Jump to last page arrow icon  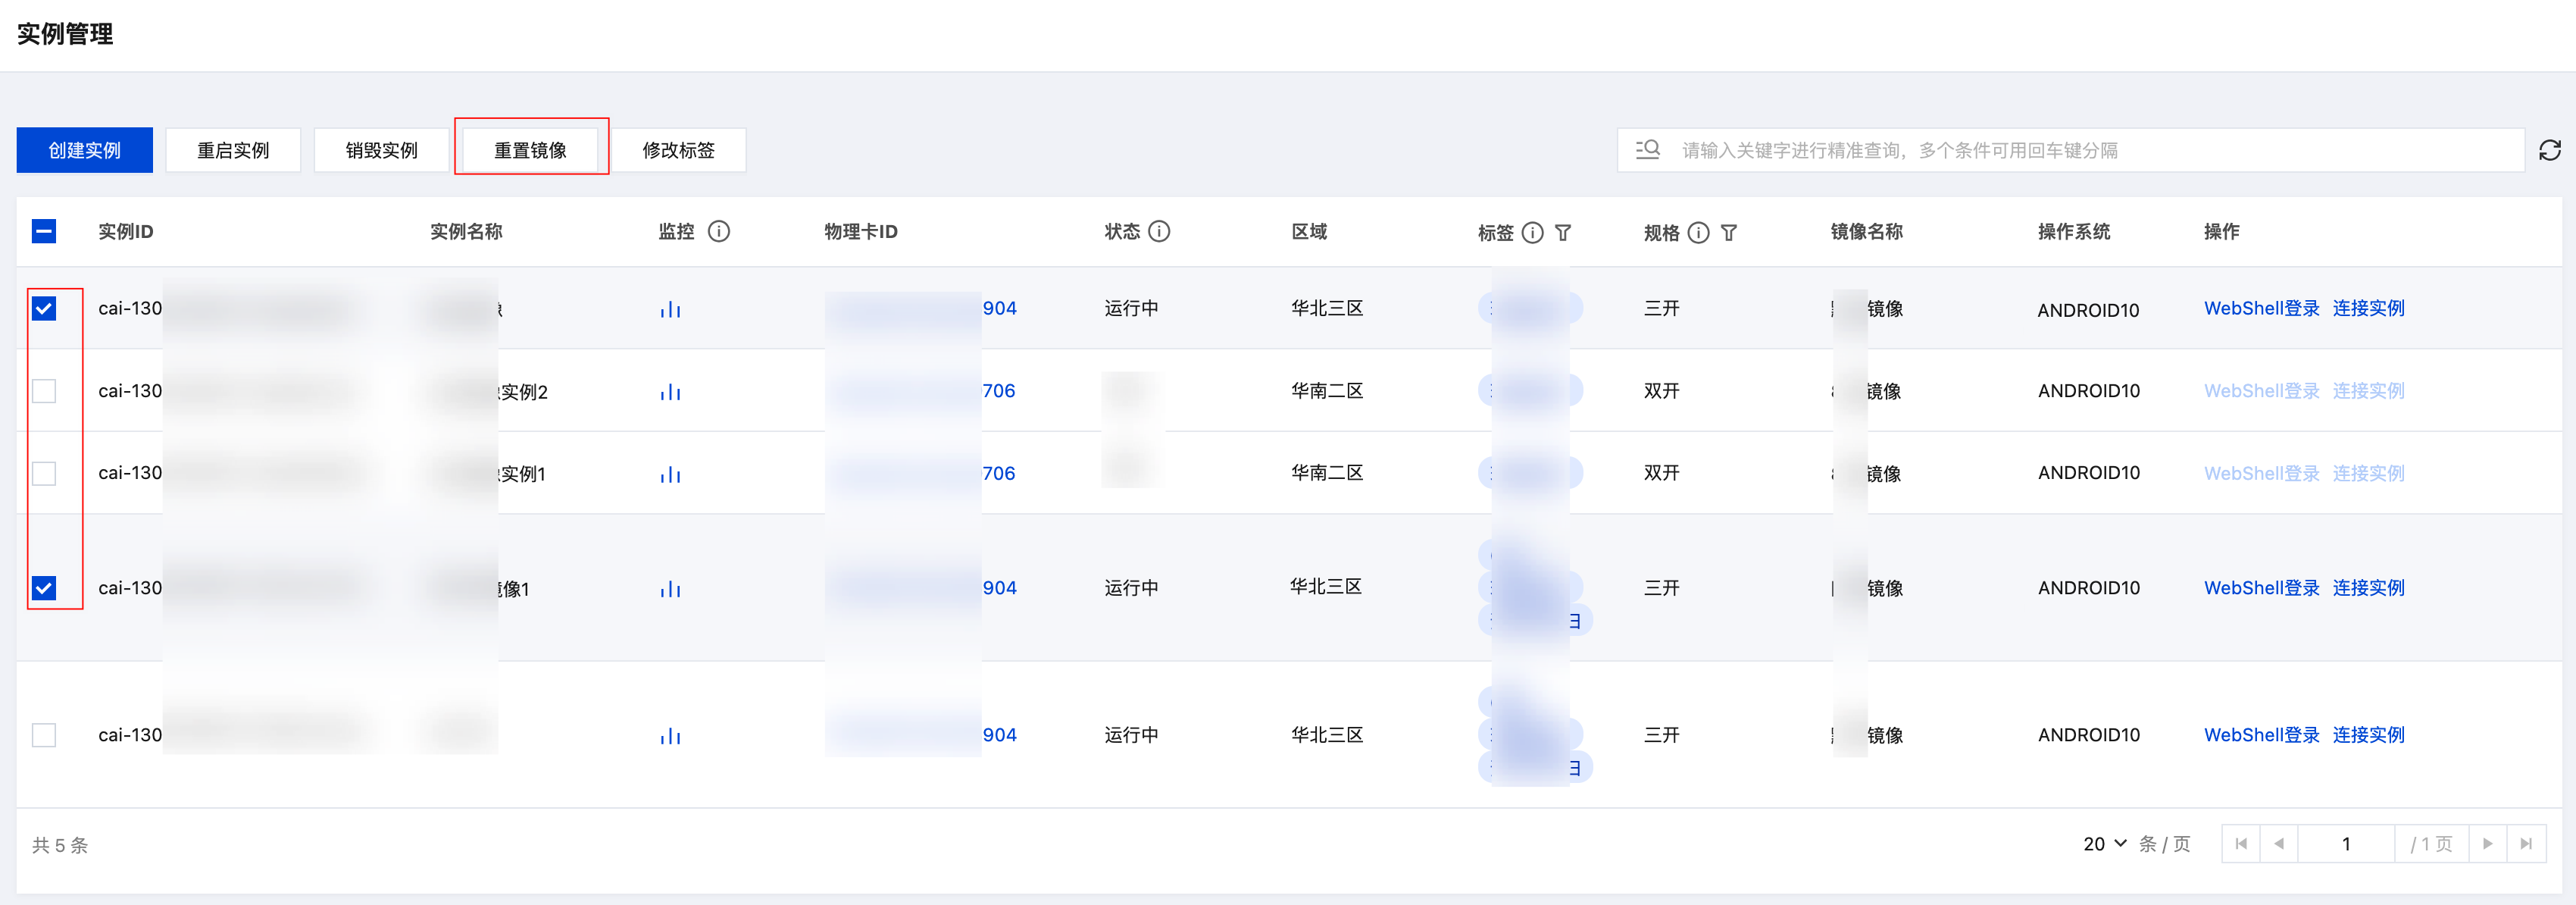click(x=2525, y=844)
